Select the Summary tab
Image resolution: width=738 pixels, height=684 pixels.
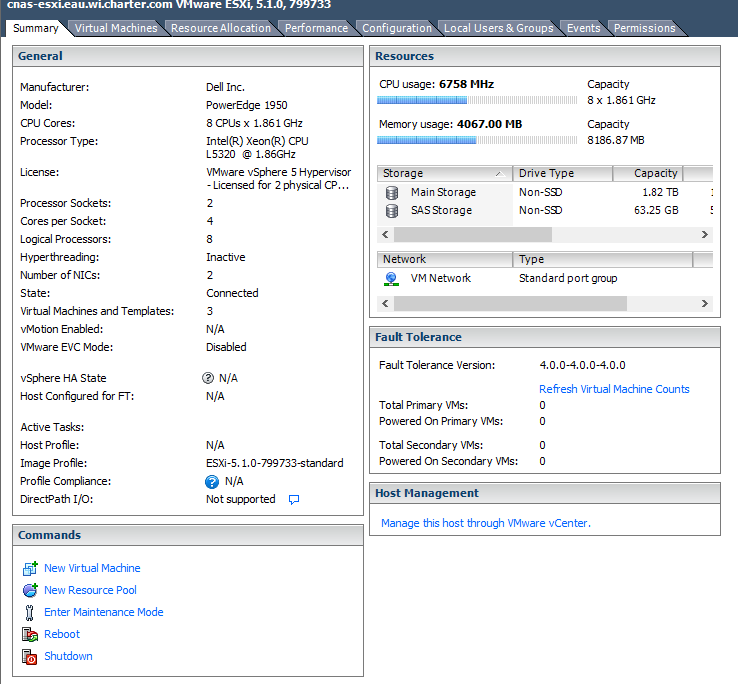(36, 28)
